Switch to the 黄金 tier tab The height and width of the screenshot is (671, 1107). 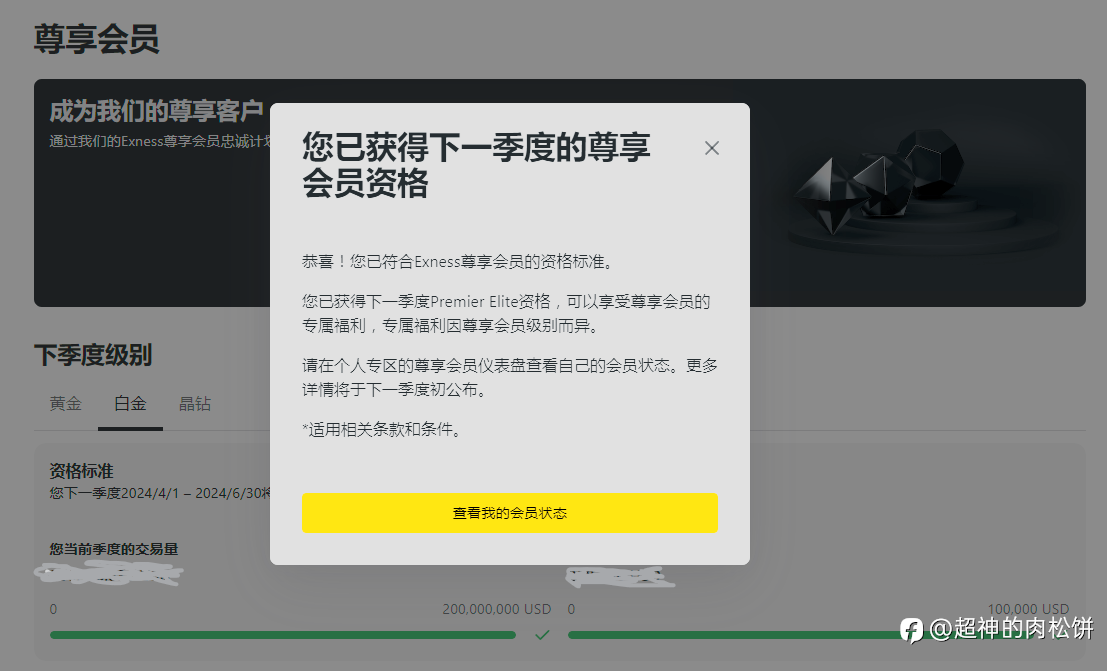click(x=66, y=403)
